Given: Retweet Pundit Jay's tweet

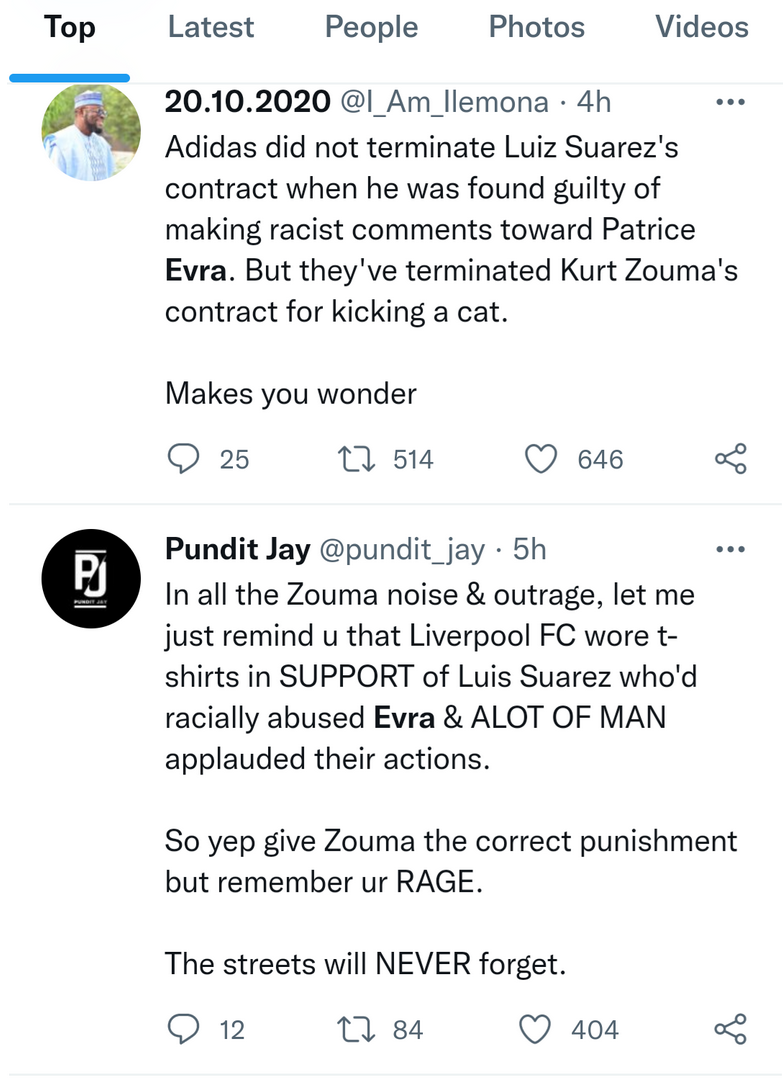Looking at the screenshot, I should [351, 1029].
